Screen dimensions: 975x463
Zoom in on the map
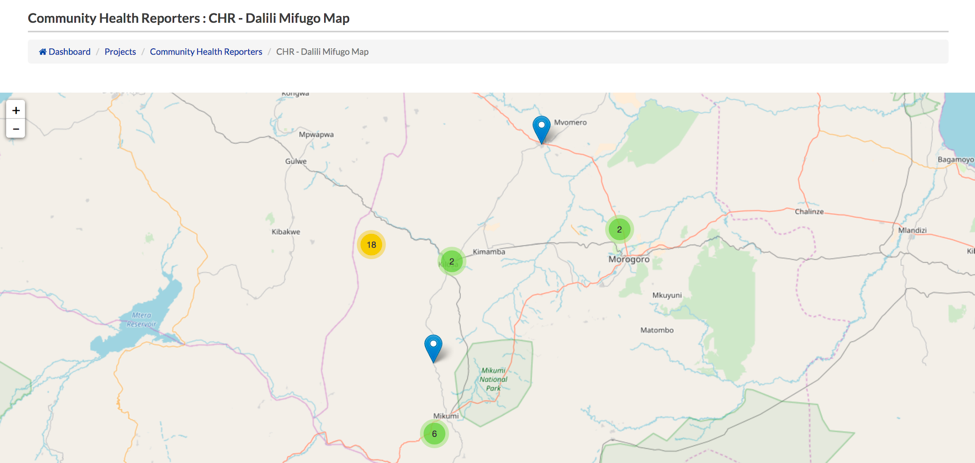pyautogui.click(x=16, y=110)
